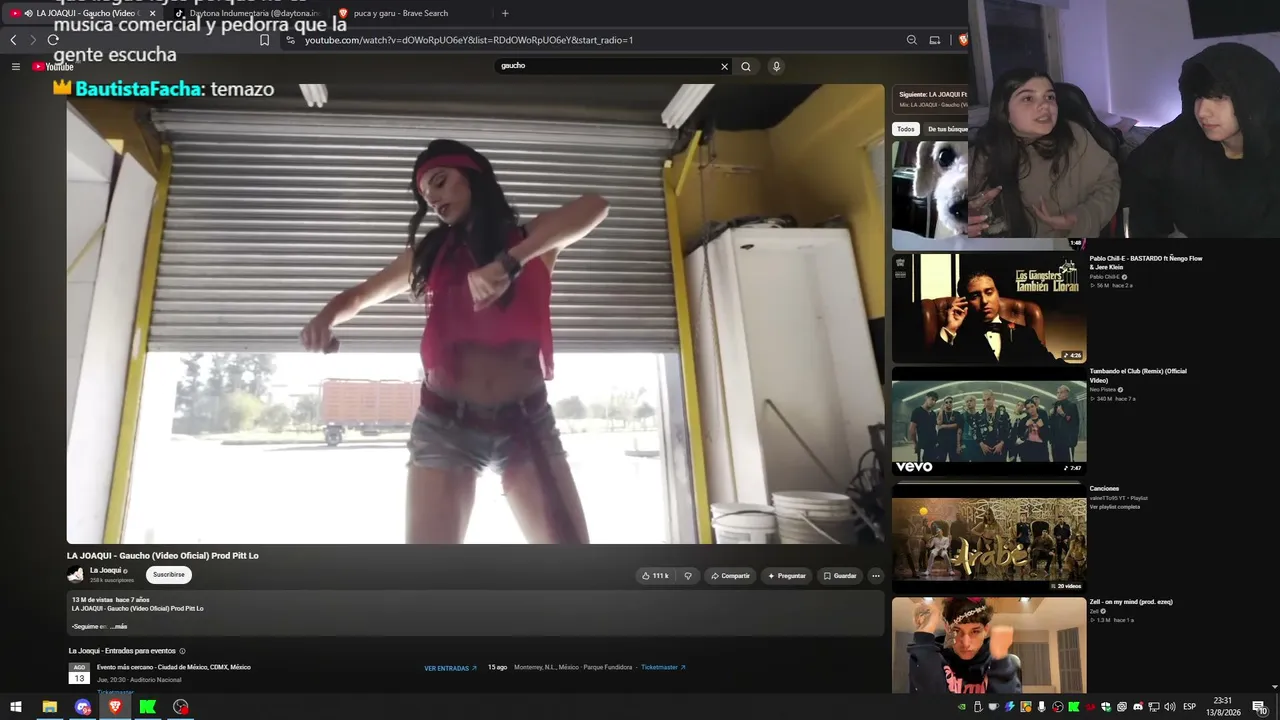
Task: Select the 'Todos' filter chip
Action: (906, 129)
